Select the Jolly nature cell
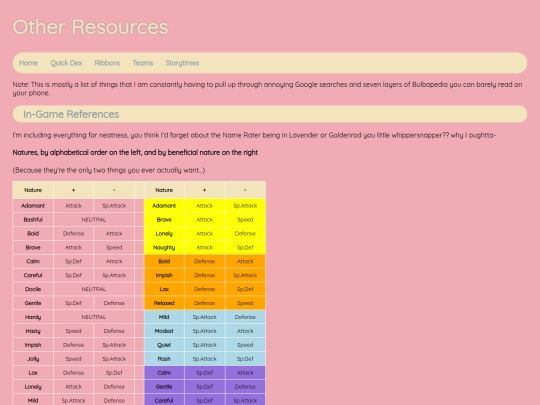 pyautogui.click(x=33, y=359)
